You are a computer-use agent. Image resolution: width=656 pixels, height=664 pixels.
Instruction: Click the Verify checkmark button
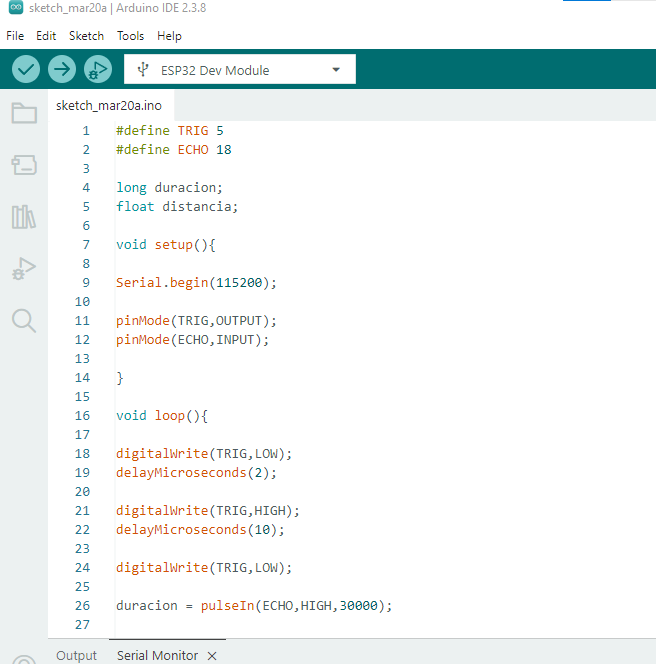[26, 69]
